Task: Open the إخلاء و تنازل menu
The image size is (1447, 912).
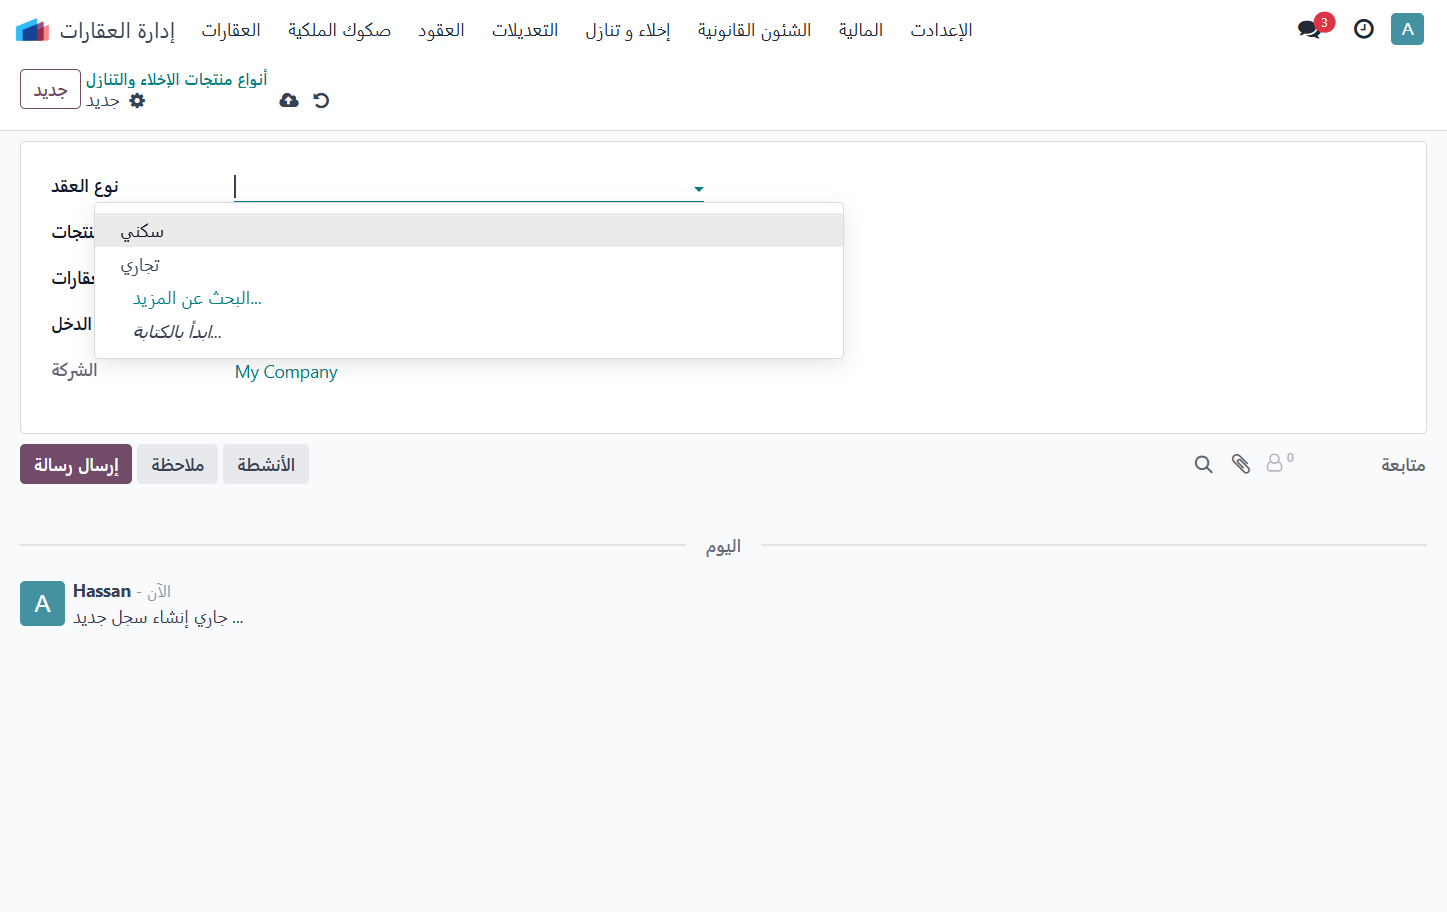Action: 628,30
